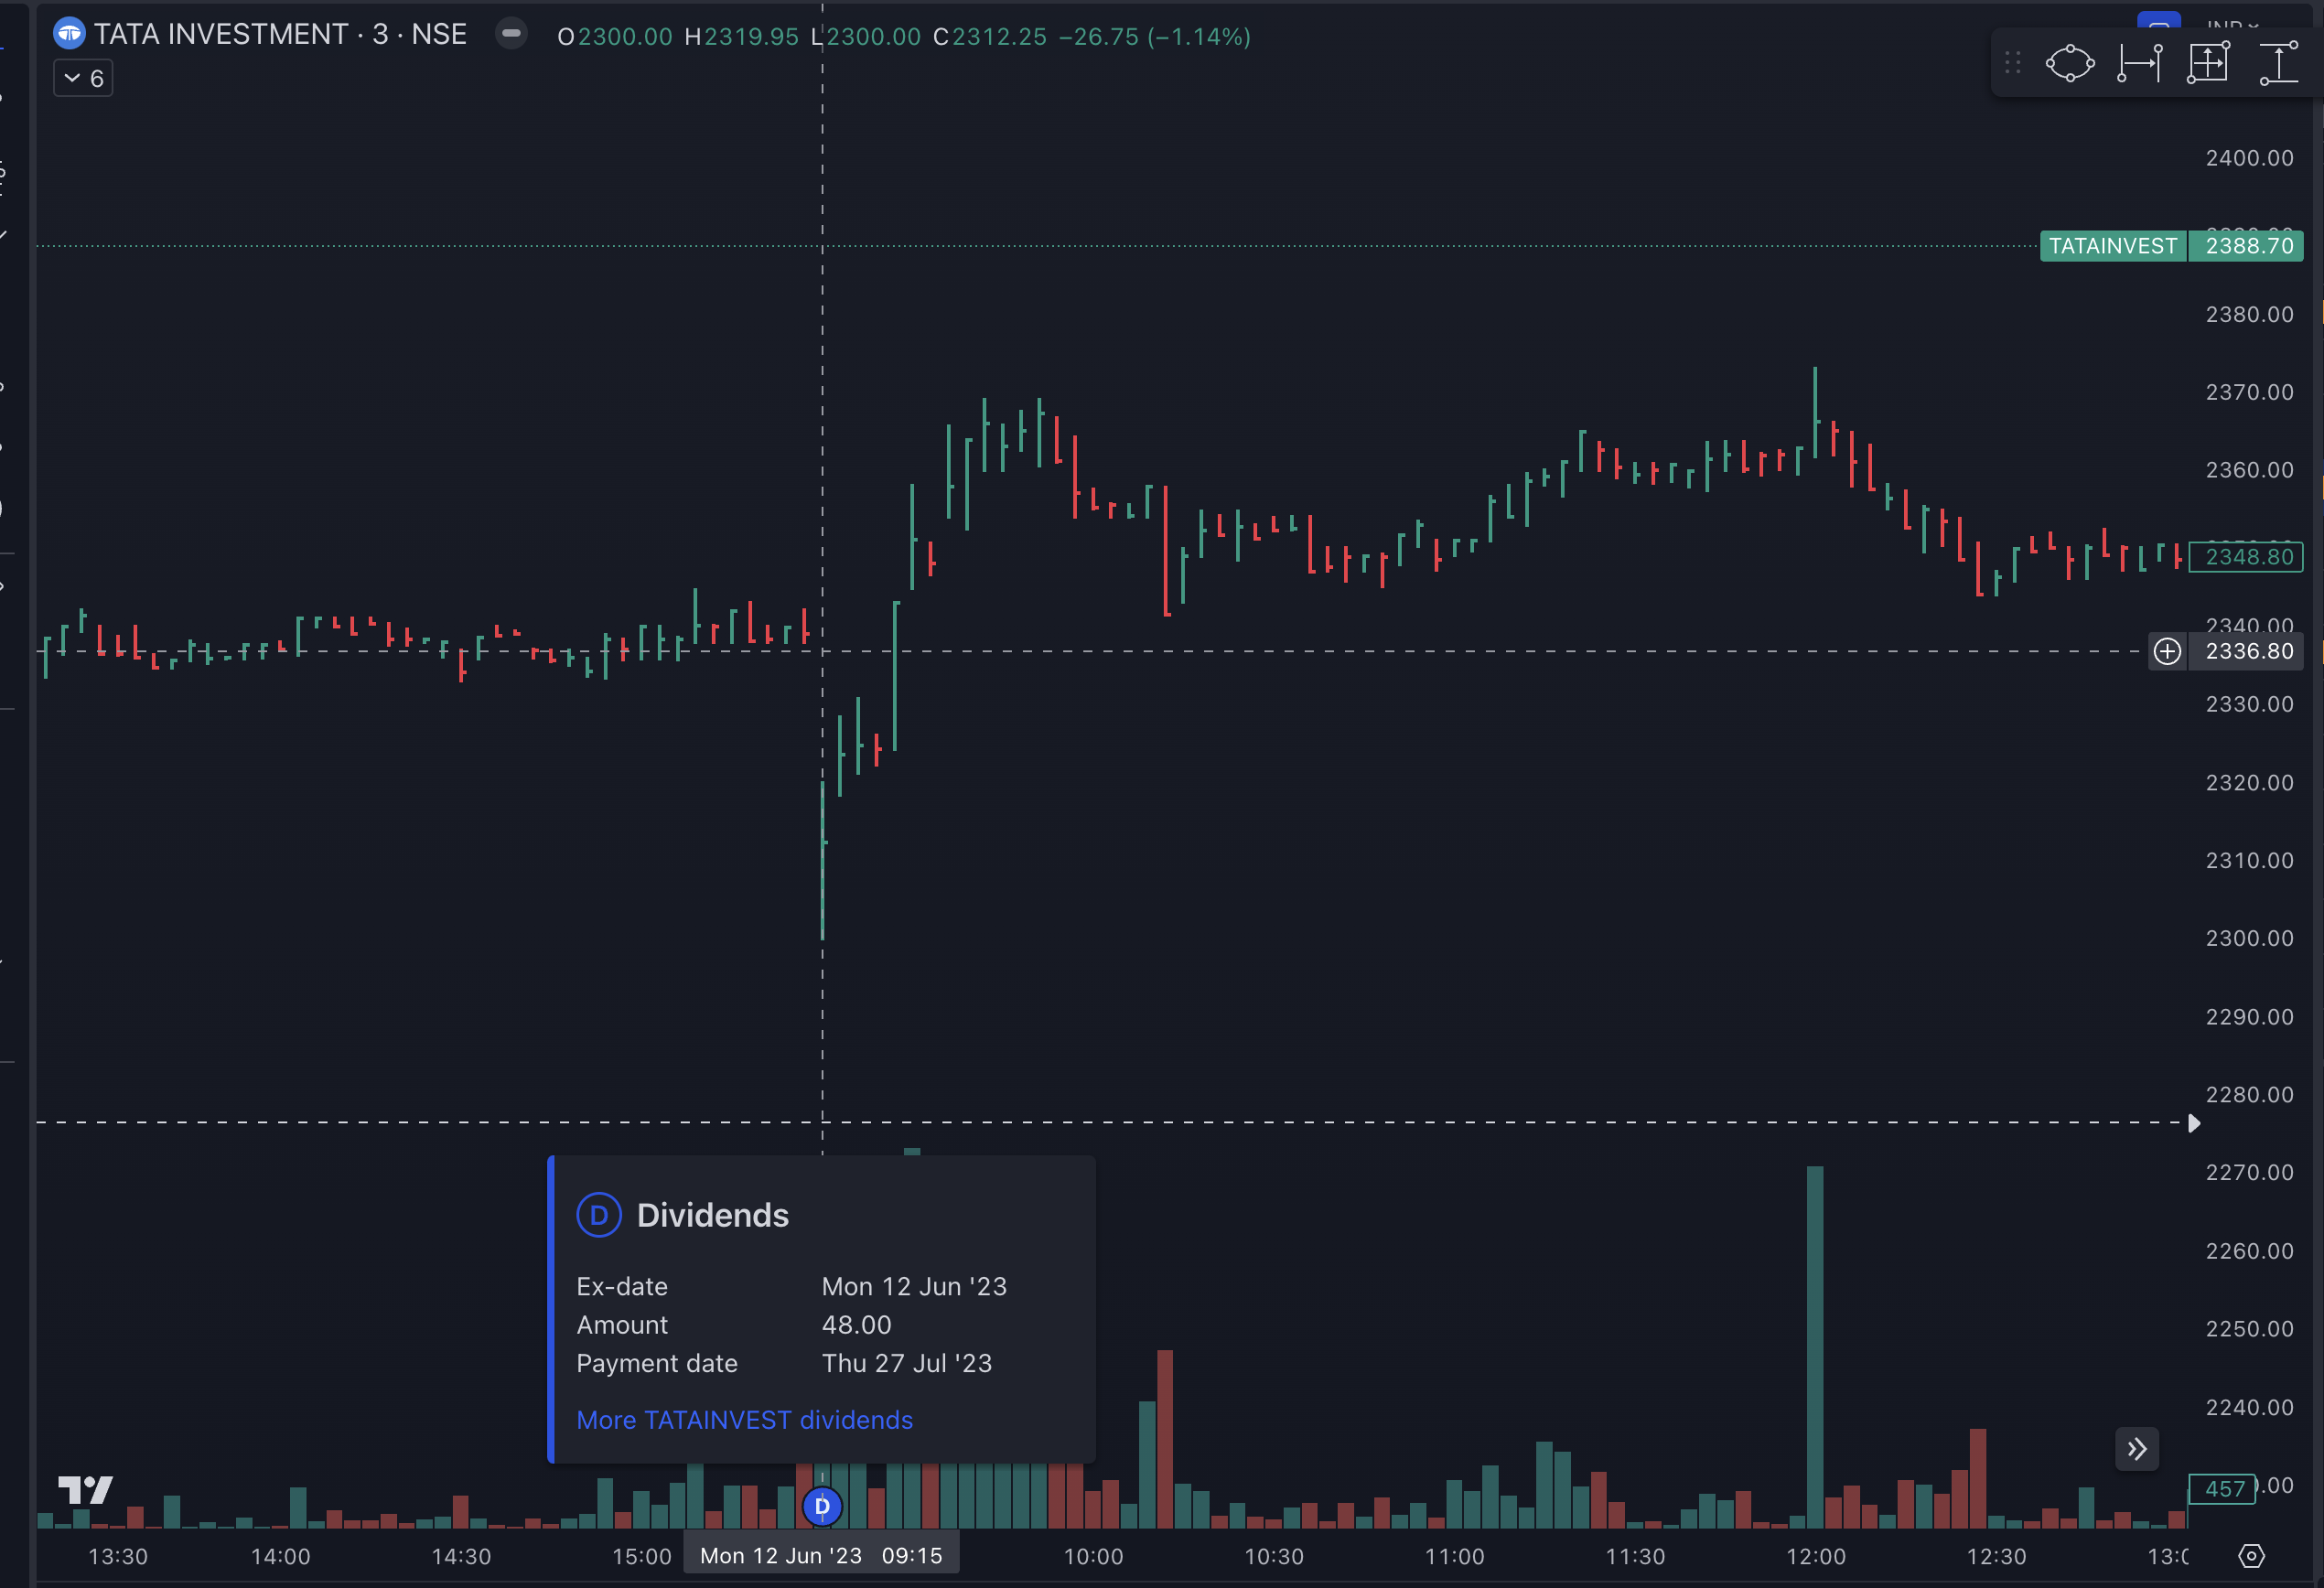Click the 2300.00 price axis label
The width and height of the screenshot is (2324, 1588).
pyautogui.click(x=2249, y=938)
